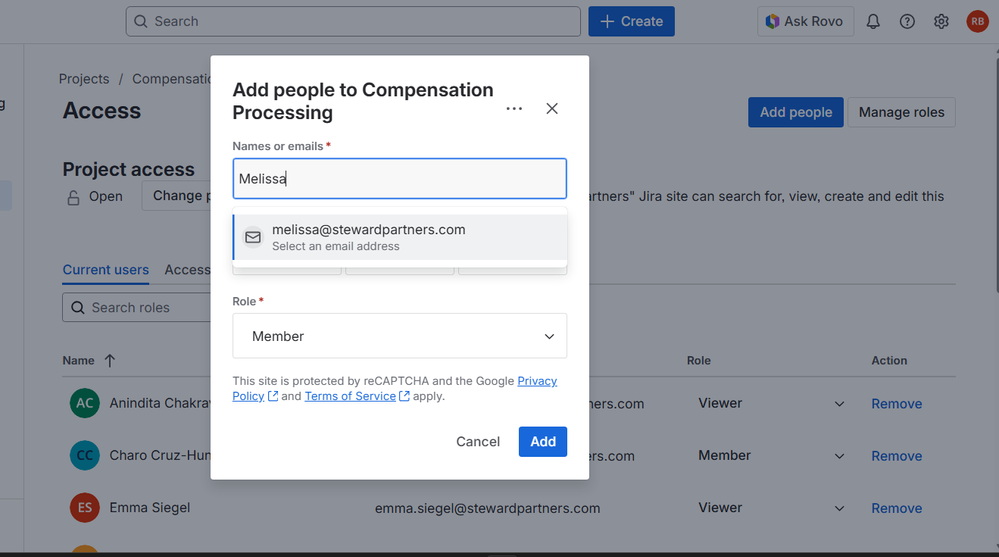Open the Privacy Policy link
999x557 pixels.
pyautogui.click(x=537, y=381)
